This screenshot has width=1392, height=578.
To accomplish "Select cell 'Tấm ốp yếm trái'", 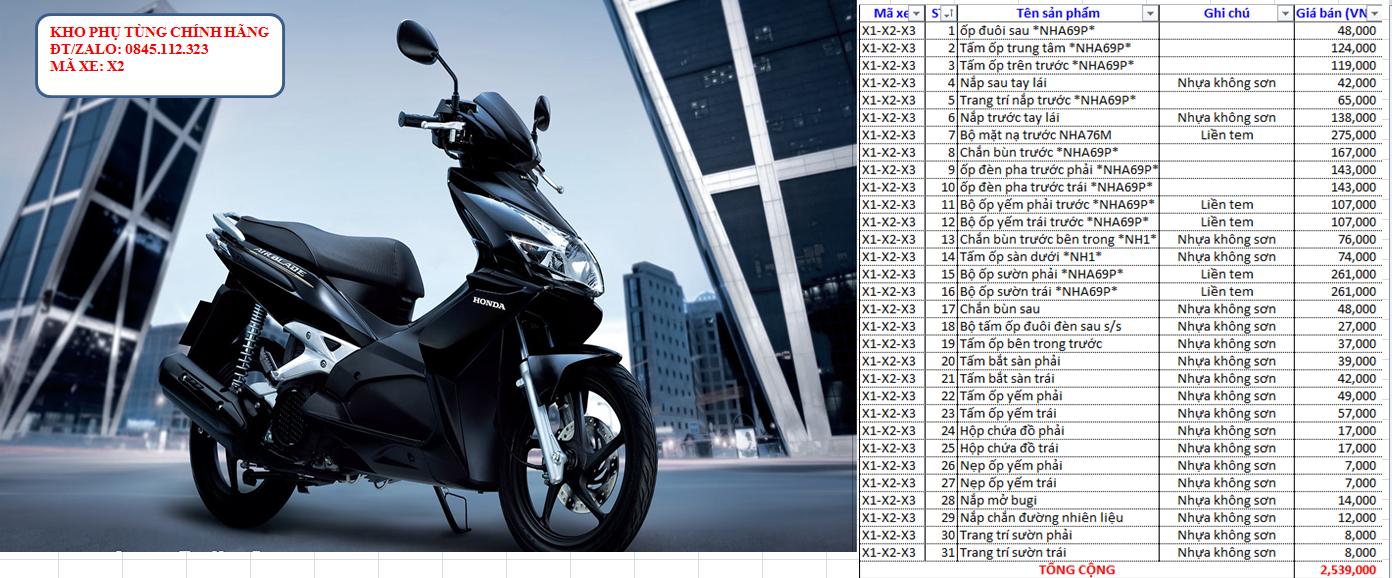I will click(1058, 413).
